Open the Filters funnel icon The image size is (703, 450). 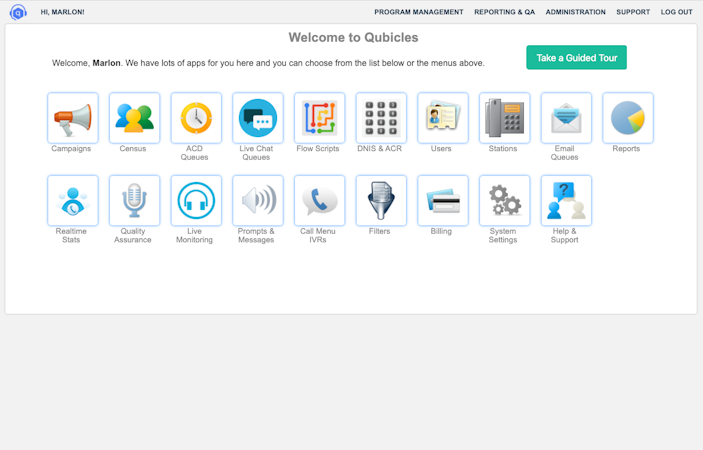coord(381,201)
